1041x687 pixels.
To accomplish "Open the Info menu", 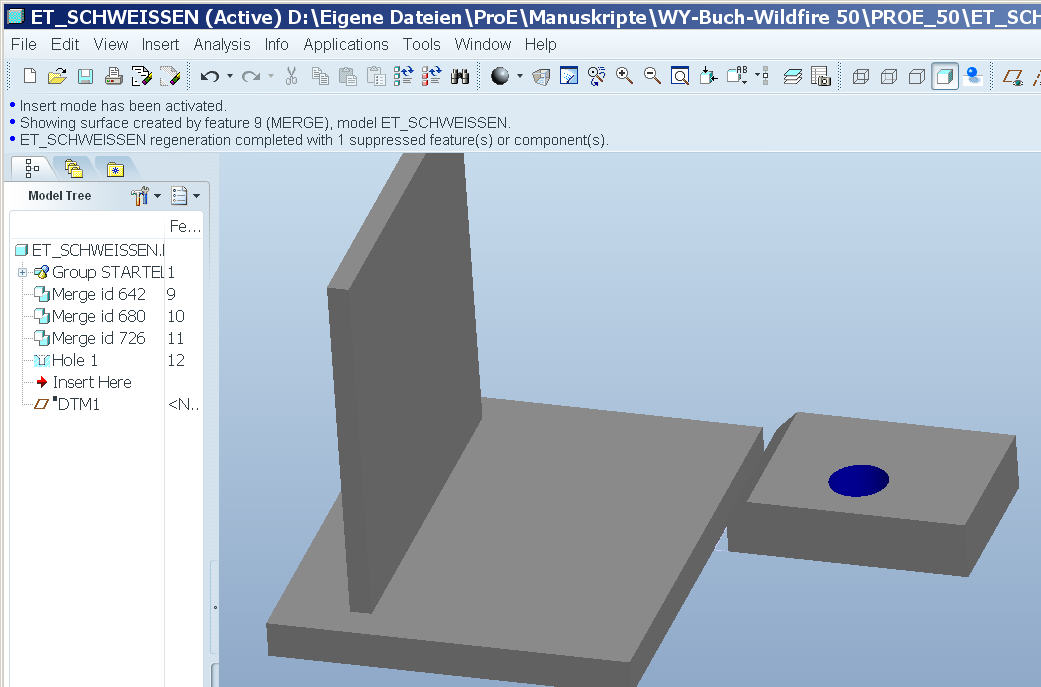I will (277, 44).
